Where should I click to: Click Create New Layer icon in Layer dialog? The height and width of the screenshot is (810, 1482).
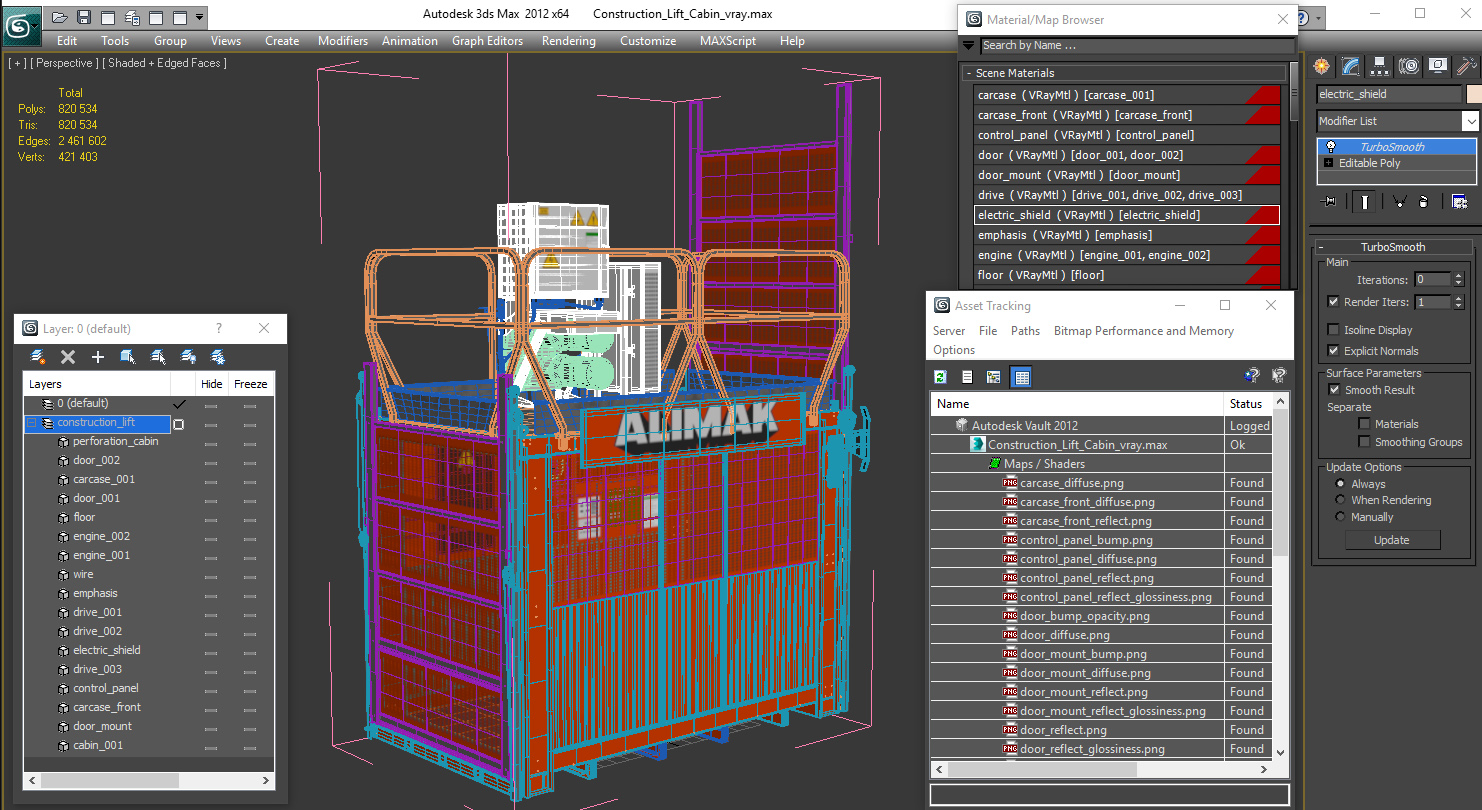38,357
